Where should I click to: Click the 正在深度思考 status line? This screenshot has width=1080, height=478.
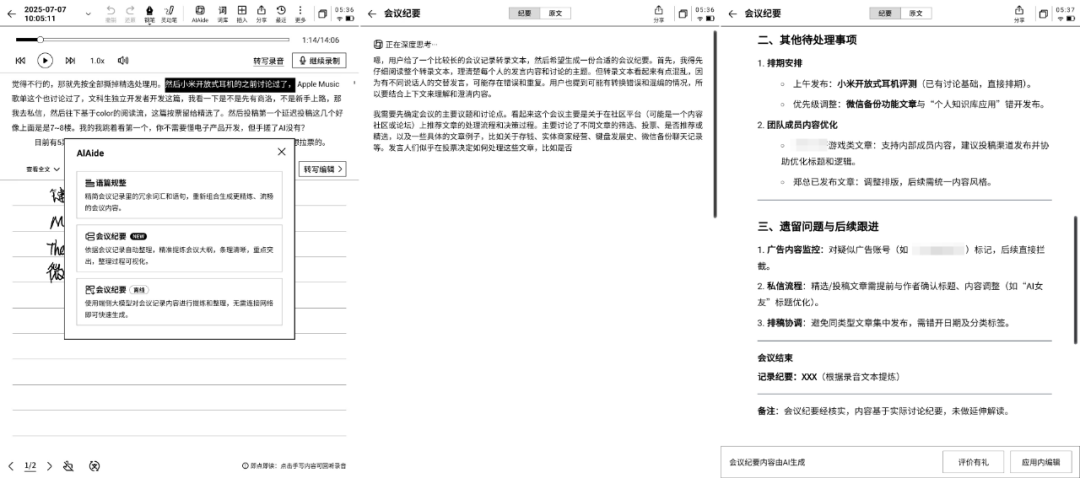[406, 43]
